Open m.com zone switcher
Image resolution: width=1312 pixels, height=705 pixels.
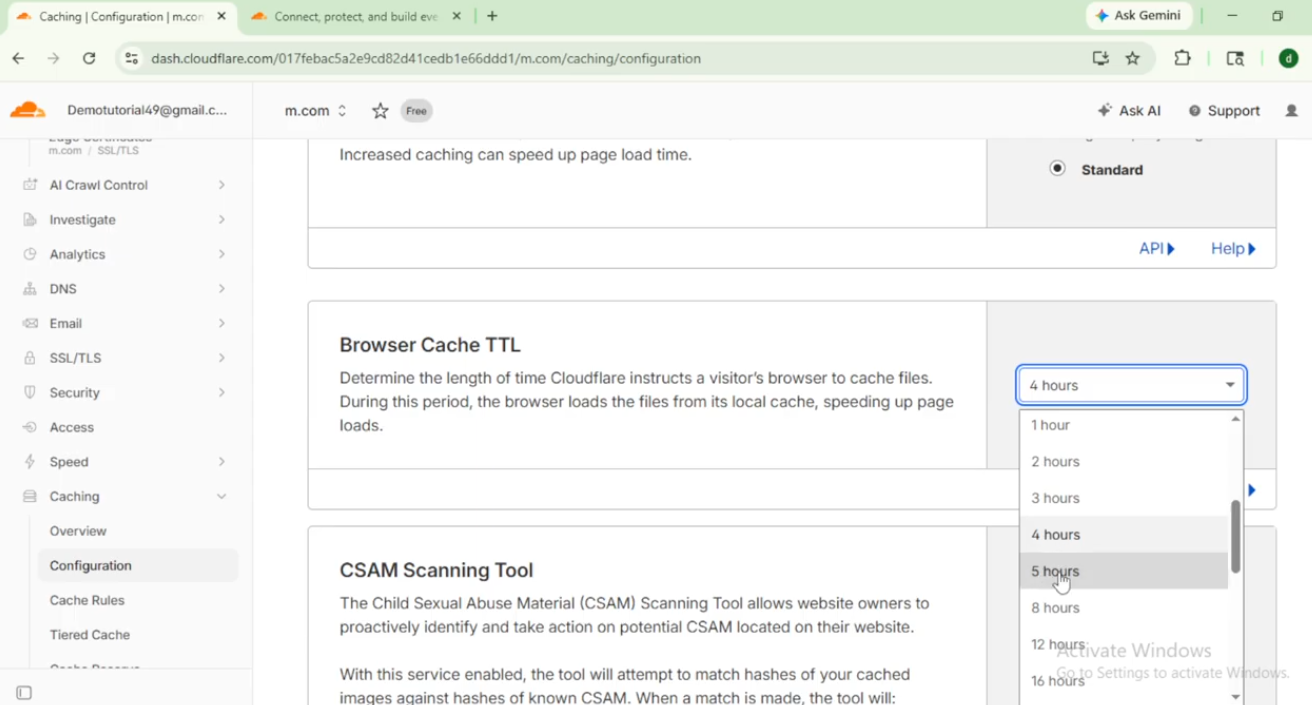316,111
